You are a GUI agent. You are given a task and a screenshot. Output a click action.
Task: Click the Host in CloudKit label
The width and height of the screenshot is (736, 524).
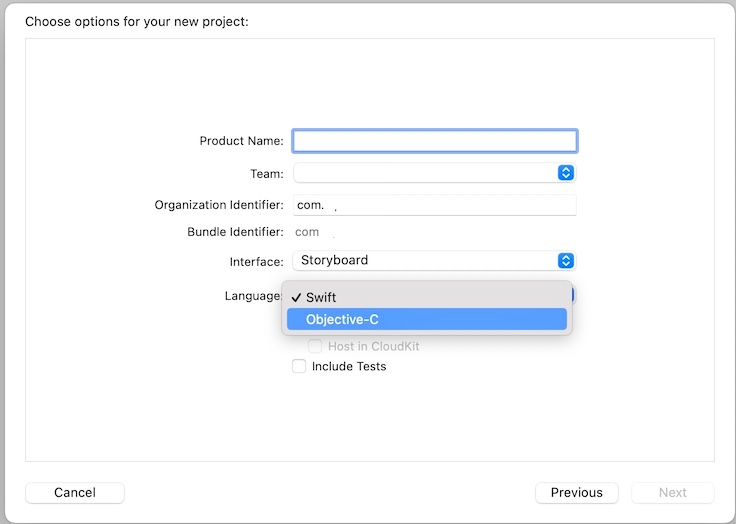coord(374,347)
